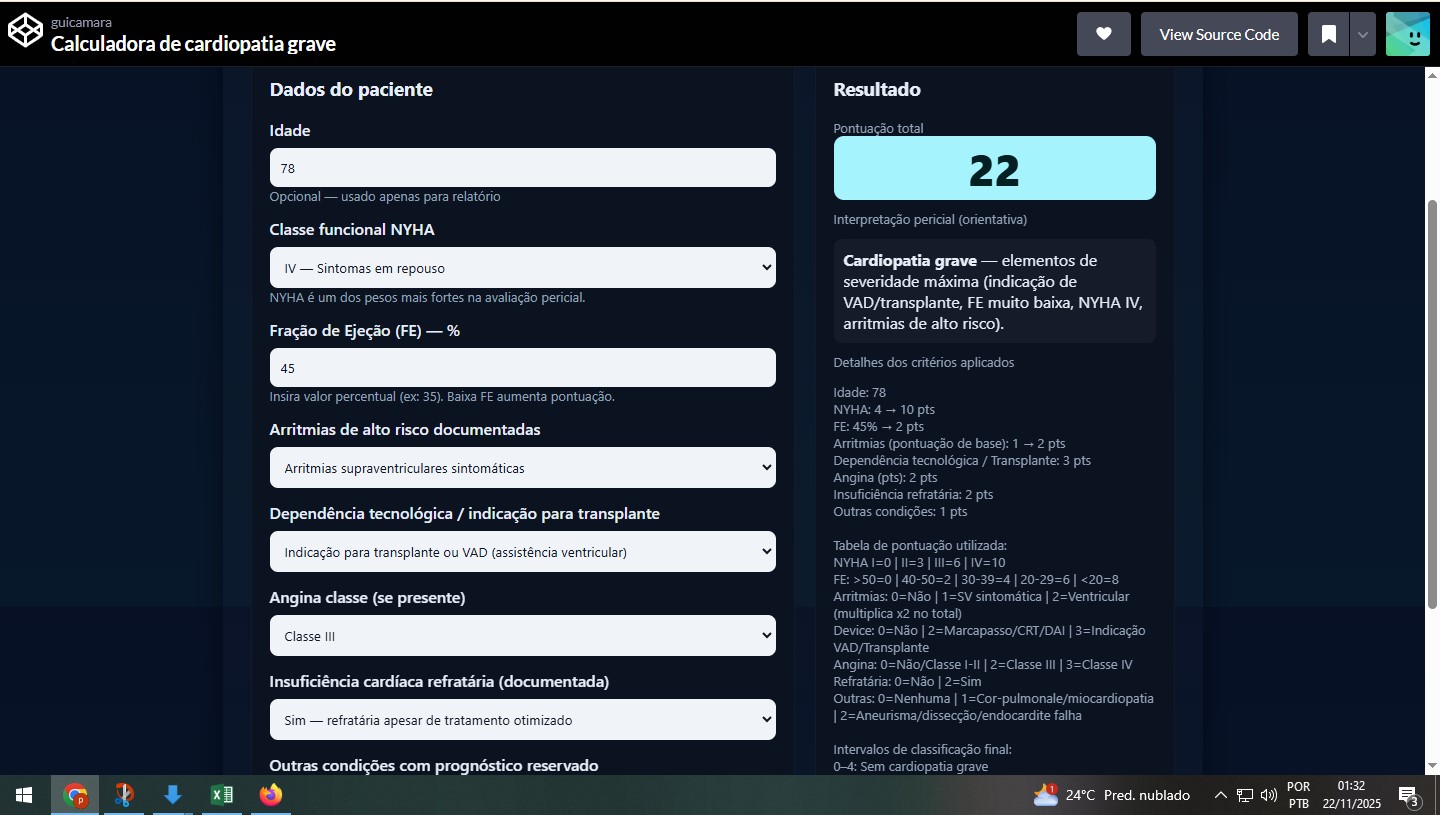The height and width of the screenshot is (815, 1440).
Task: Expand Dependência tecnológica / transplante dropdown
Action: tap(522, 552)
